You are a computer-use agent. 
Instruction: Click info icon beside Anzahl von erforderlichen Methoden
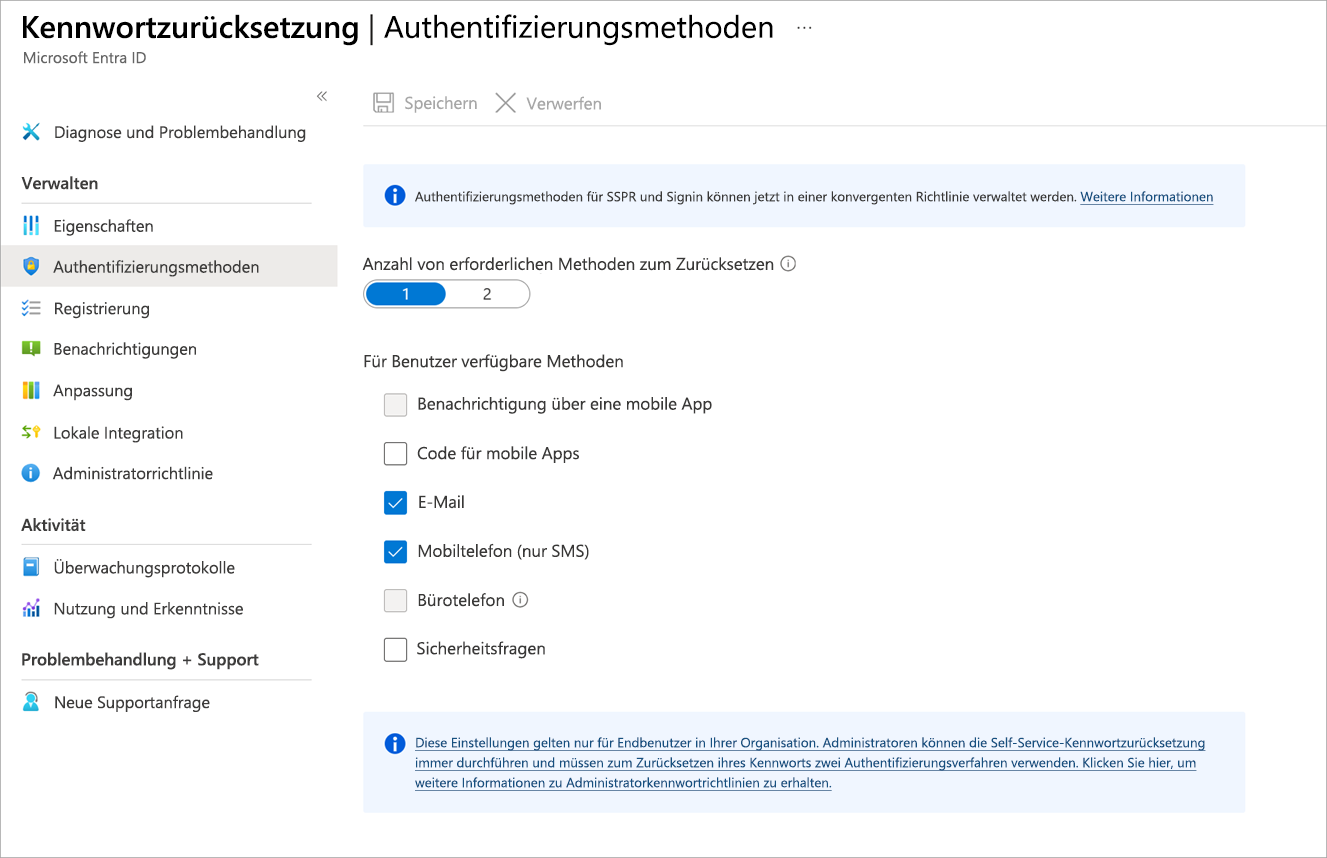(x=788, y=264)
